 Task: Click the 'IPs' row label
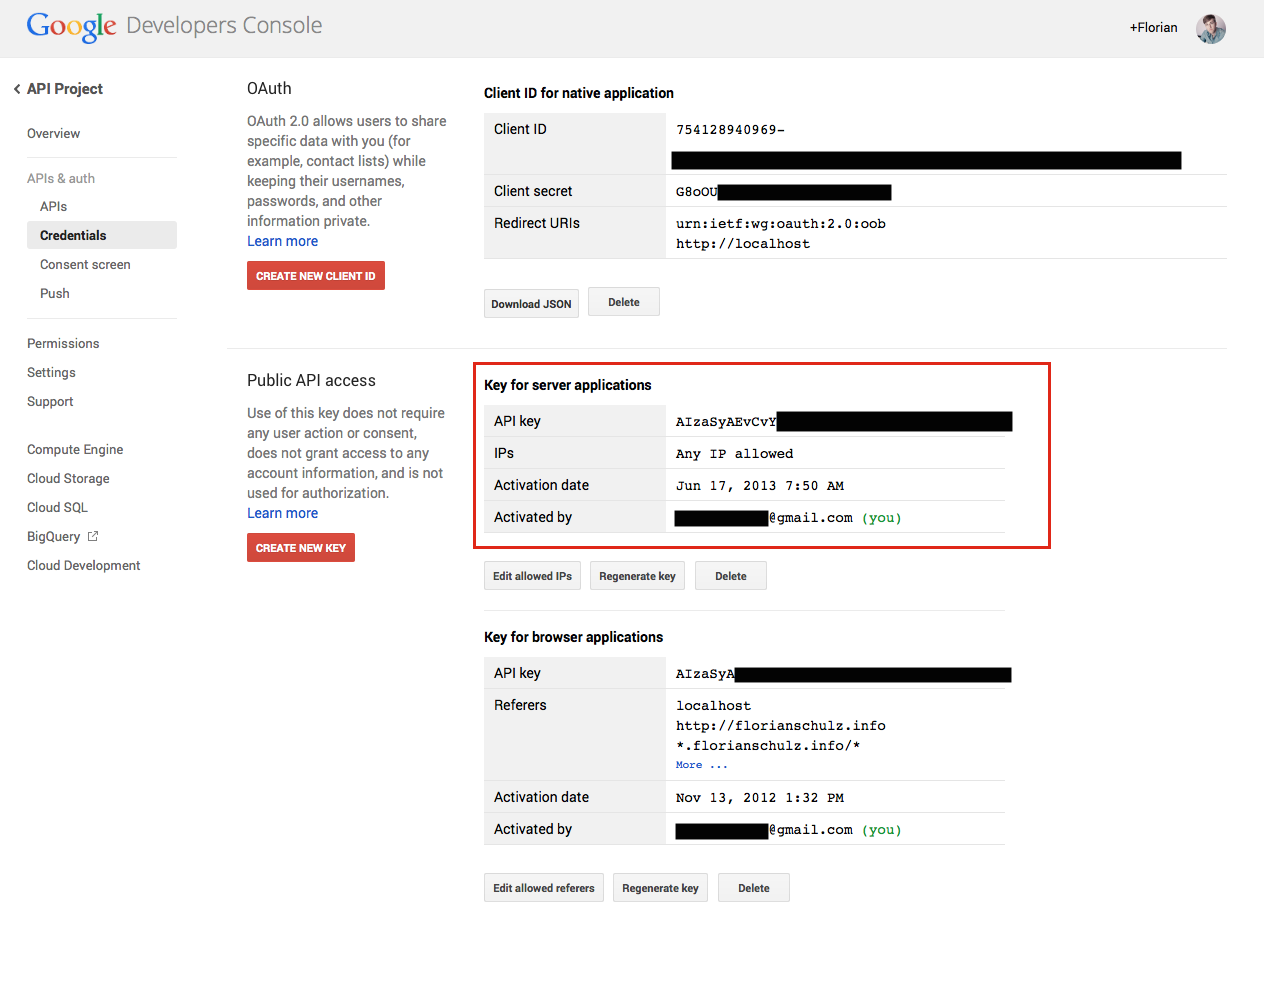point(504,453)
